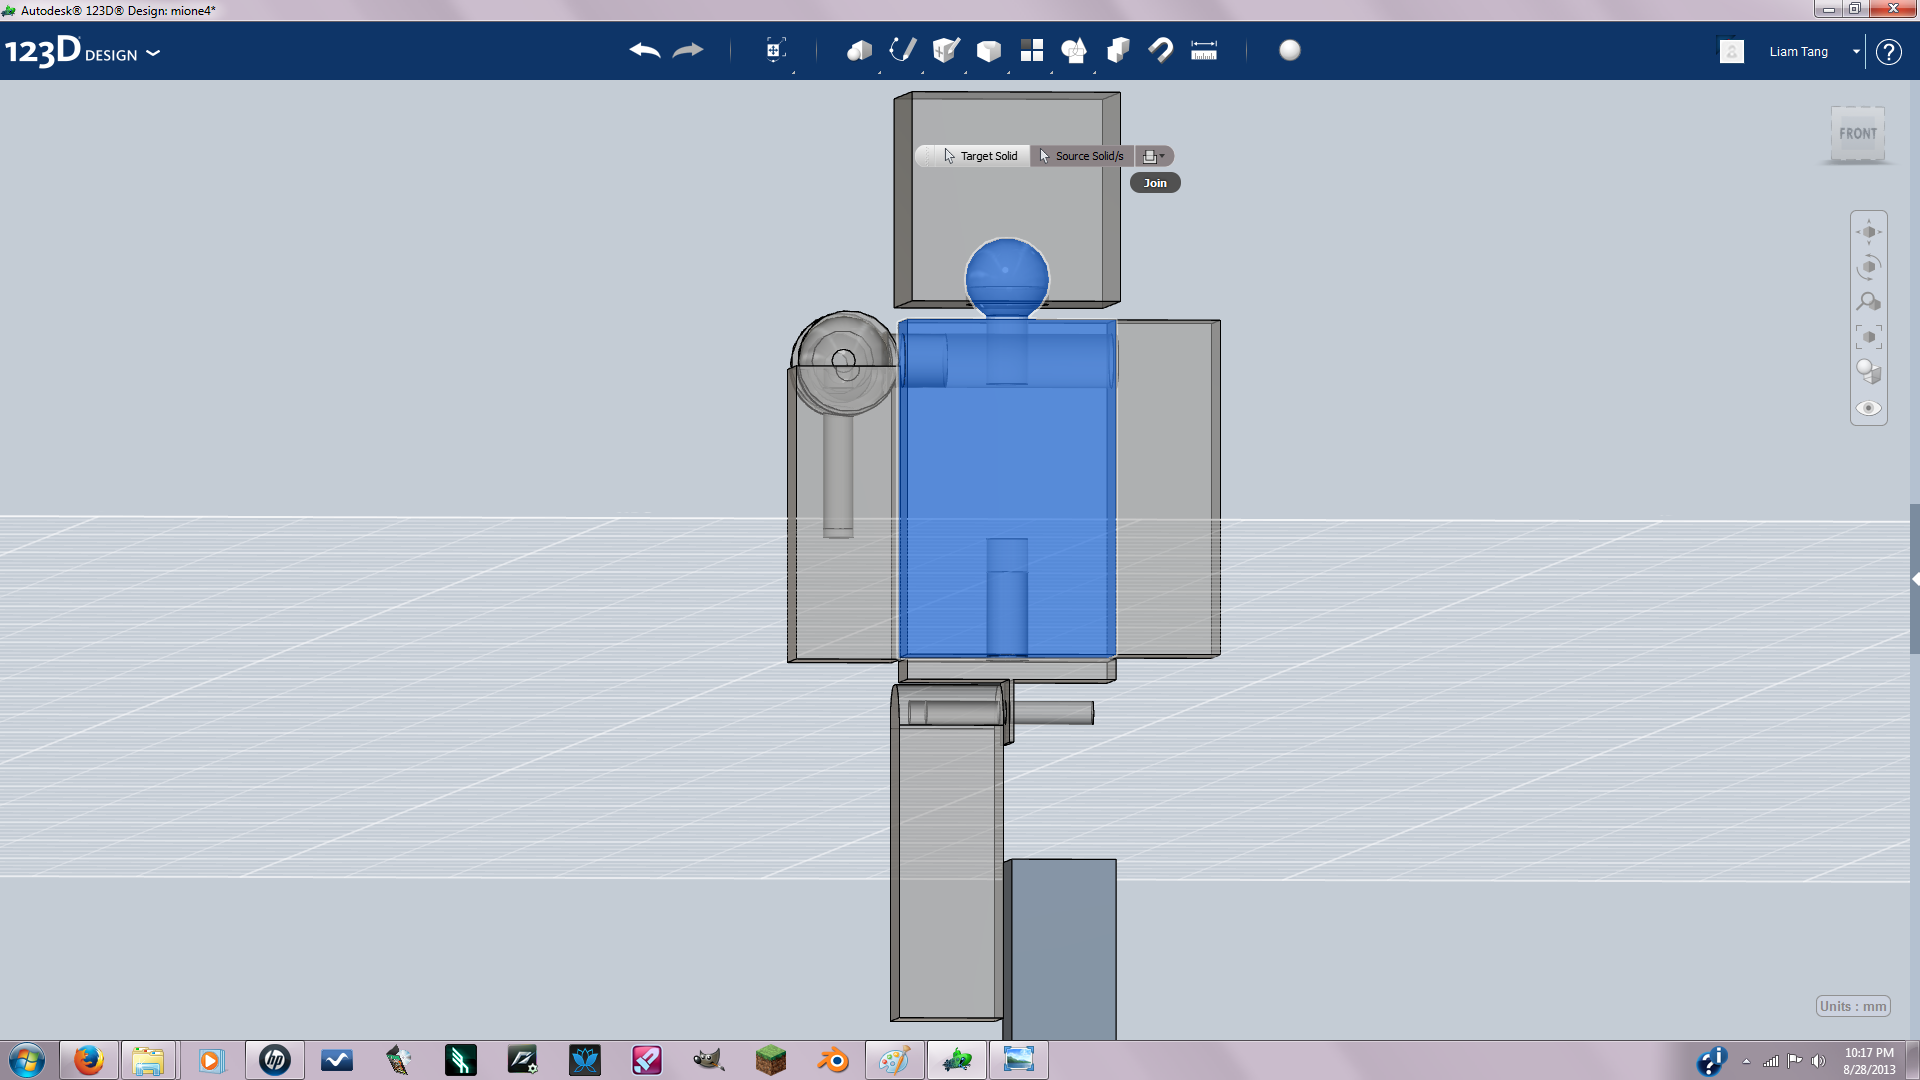Open the Combine tool
This screenshot has height=1080, width=1920.
point(1118,51)
